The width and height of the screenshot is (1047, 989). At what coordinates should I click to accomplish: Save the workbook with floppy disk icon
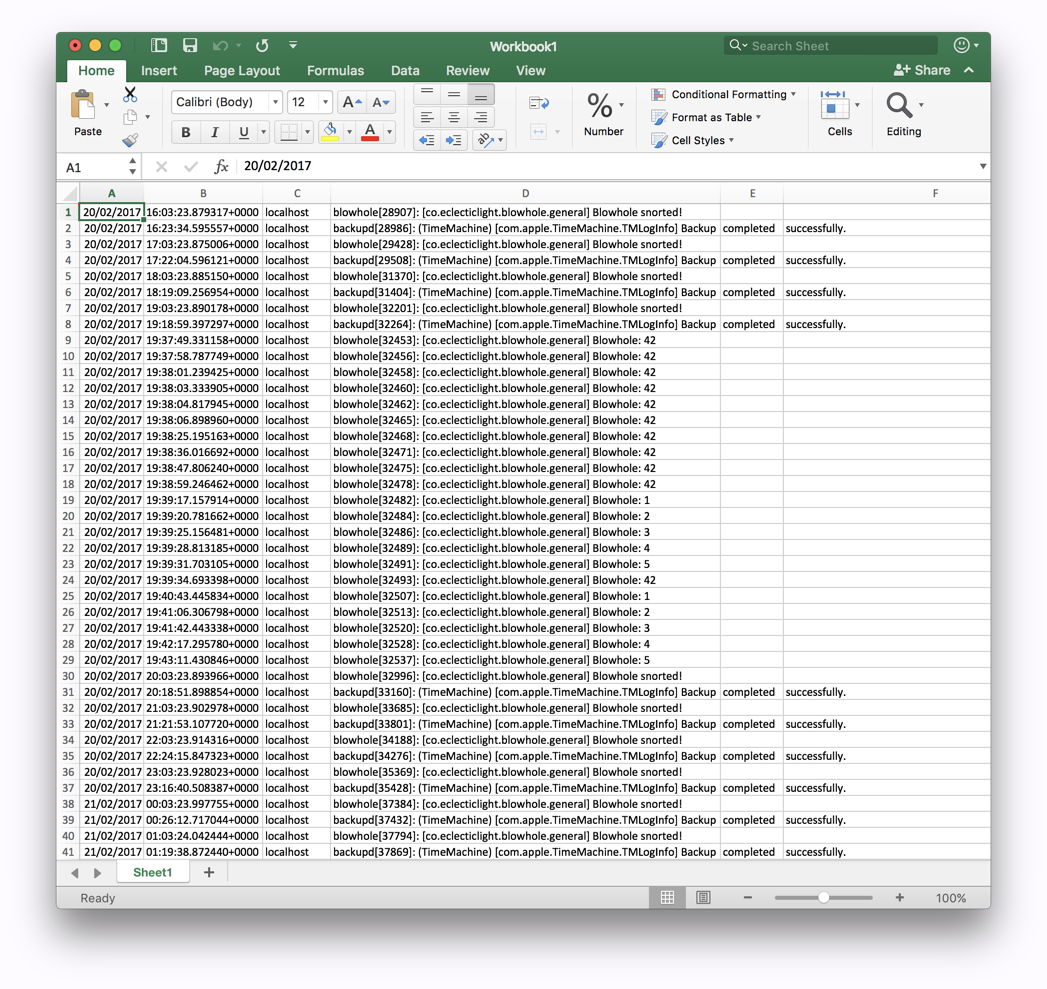190,45
